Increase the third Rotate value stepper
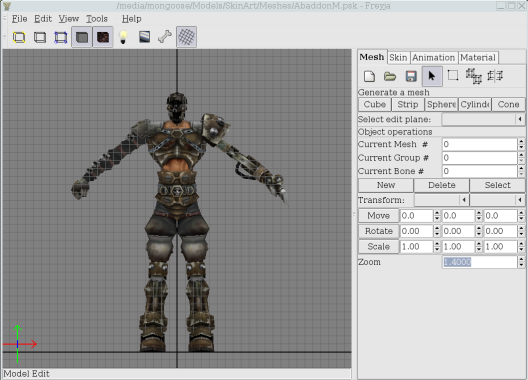 coord(521,228)
